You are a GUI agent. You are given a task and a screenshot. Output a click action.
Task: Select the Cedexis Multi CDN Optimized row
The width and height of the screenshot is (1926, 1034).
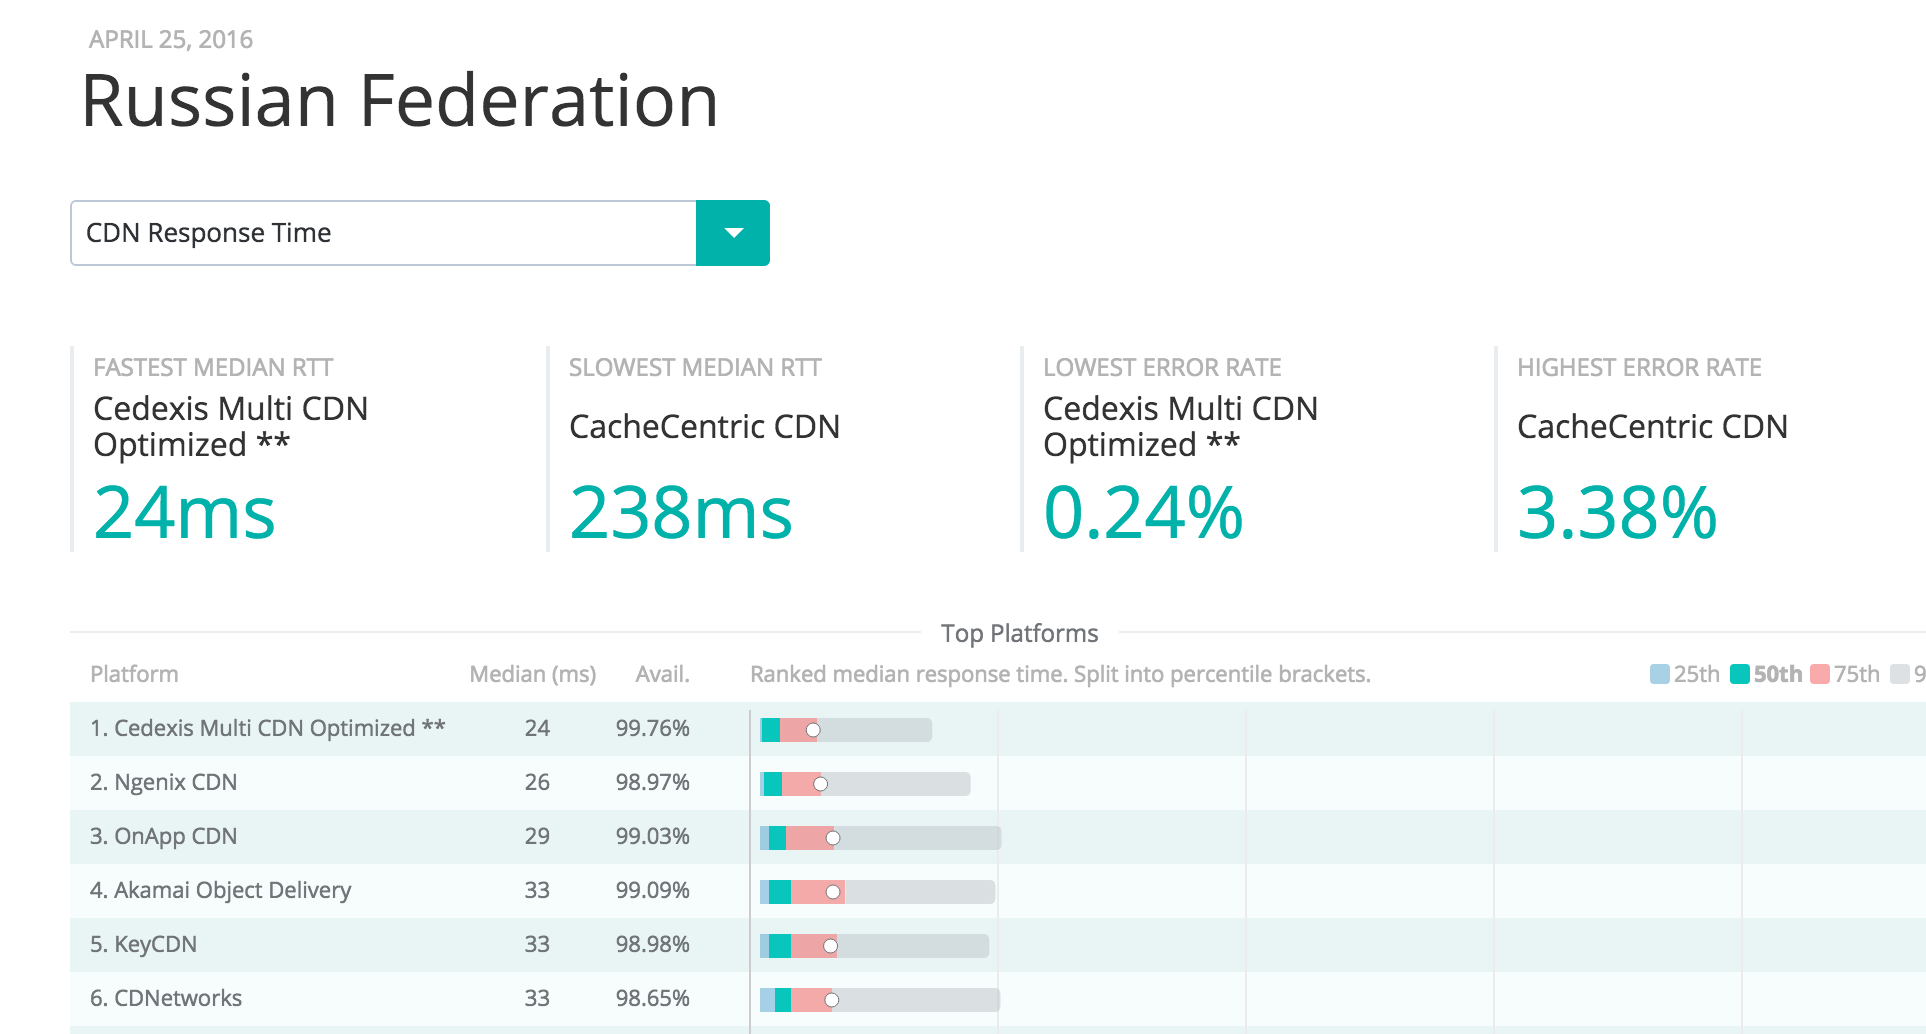[998, 729]
